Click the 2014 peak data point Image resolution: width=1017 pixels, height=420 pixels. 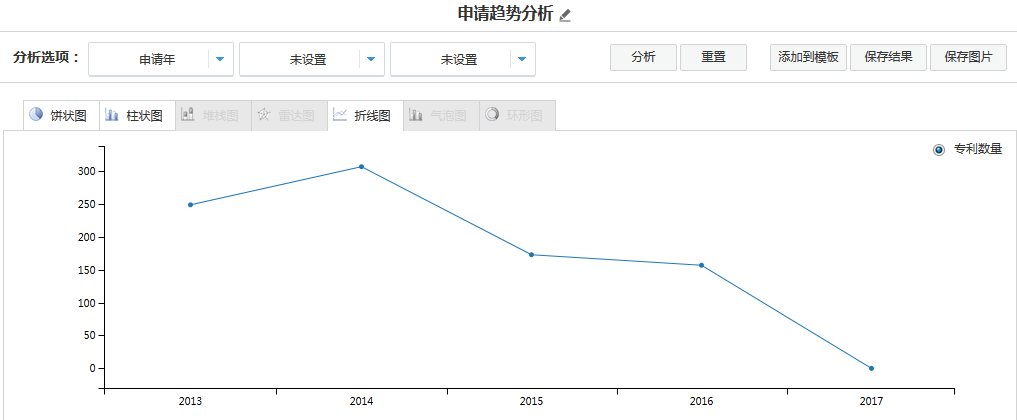[x=361, y=167]
